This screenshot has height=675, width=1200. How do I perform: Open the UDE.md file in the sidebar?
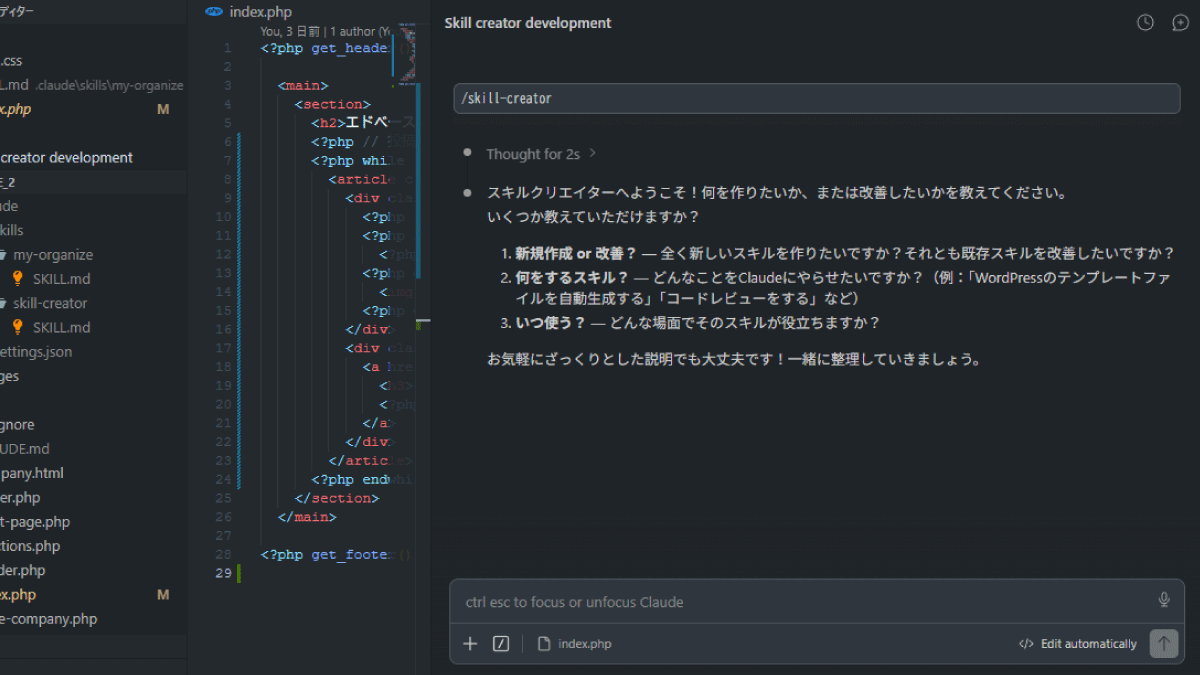(25, 449)
